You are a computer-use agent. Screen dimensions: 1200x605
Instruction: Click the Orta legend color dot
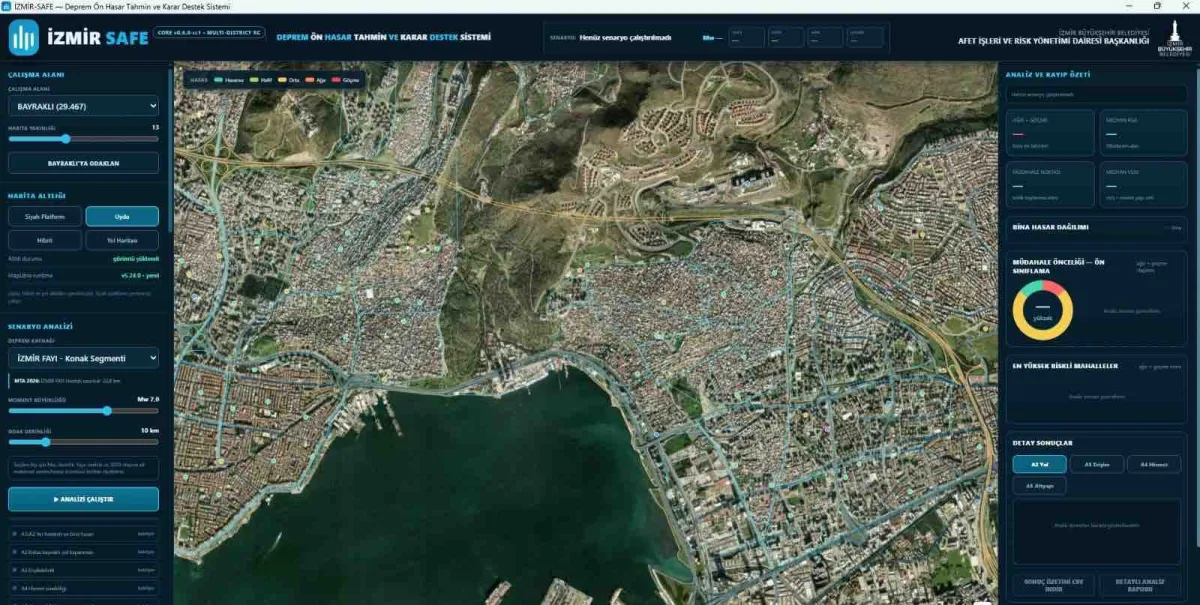coord(283,78)
